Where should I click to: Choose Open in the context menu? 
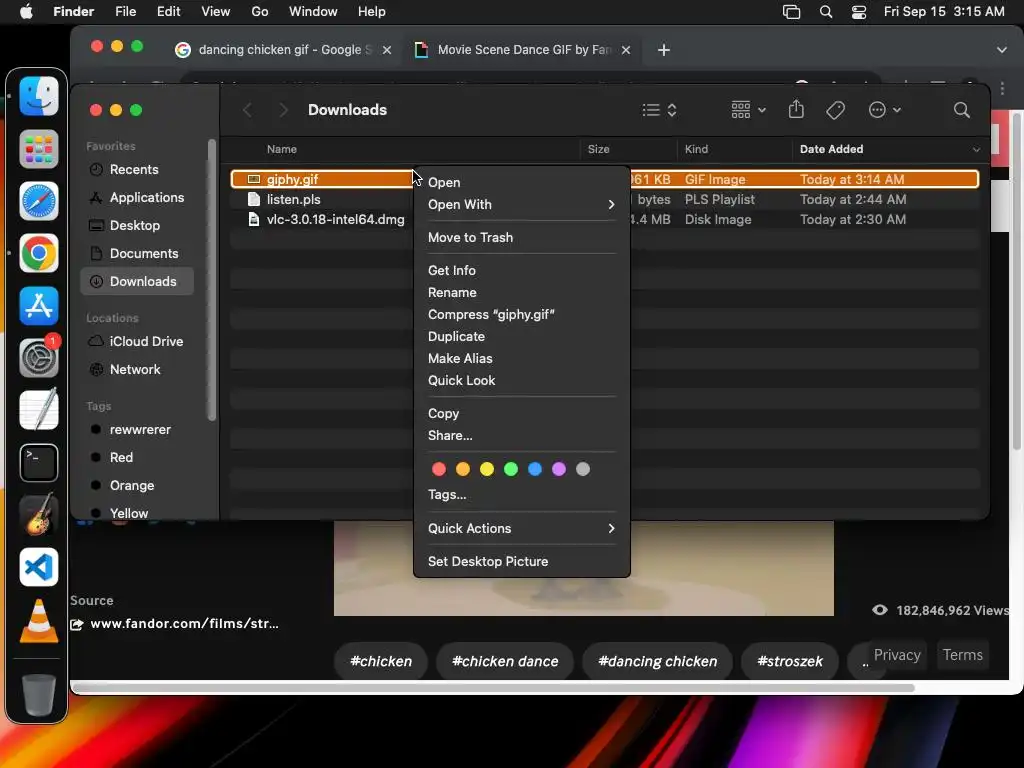click(521, 182)
